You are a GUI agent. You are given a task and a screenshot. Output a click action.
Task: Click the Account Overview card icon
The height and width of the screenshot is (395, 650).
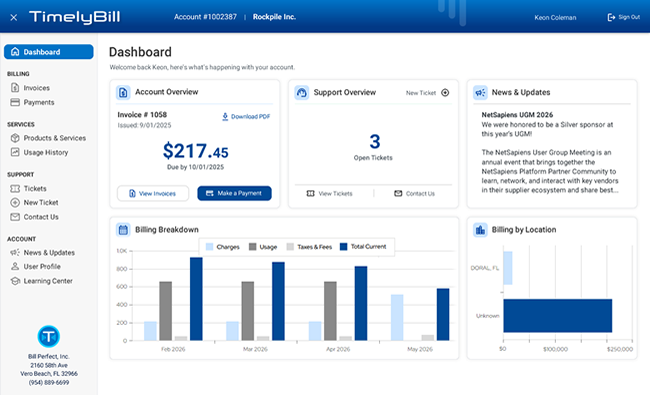(x=123, y=92)
